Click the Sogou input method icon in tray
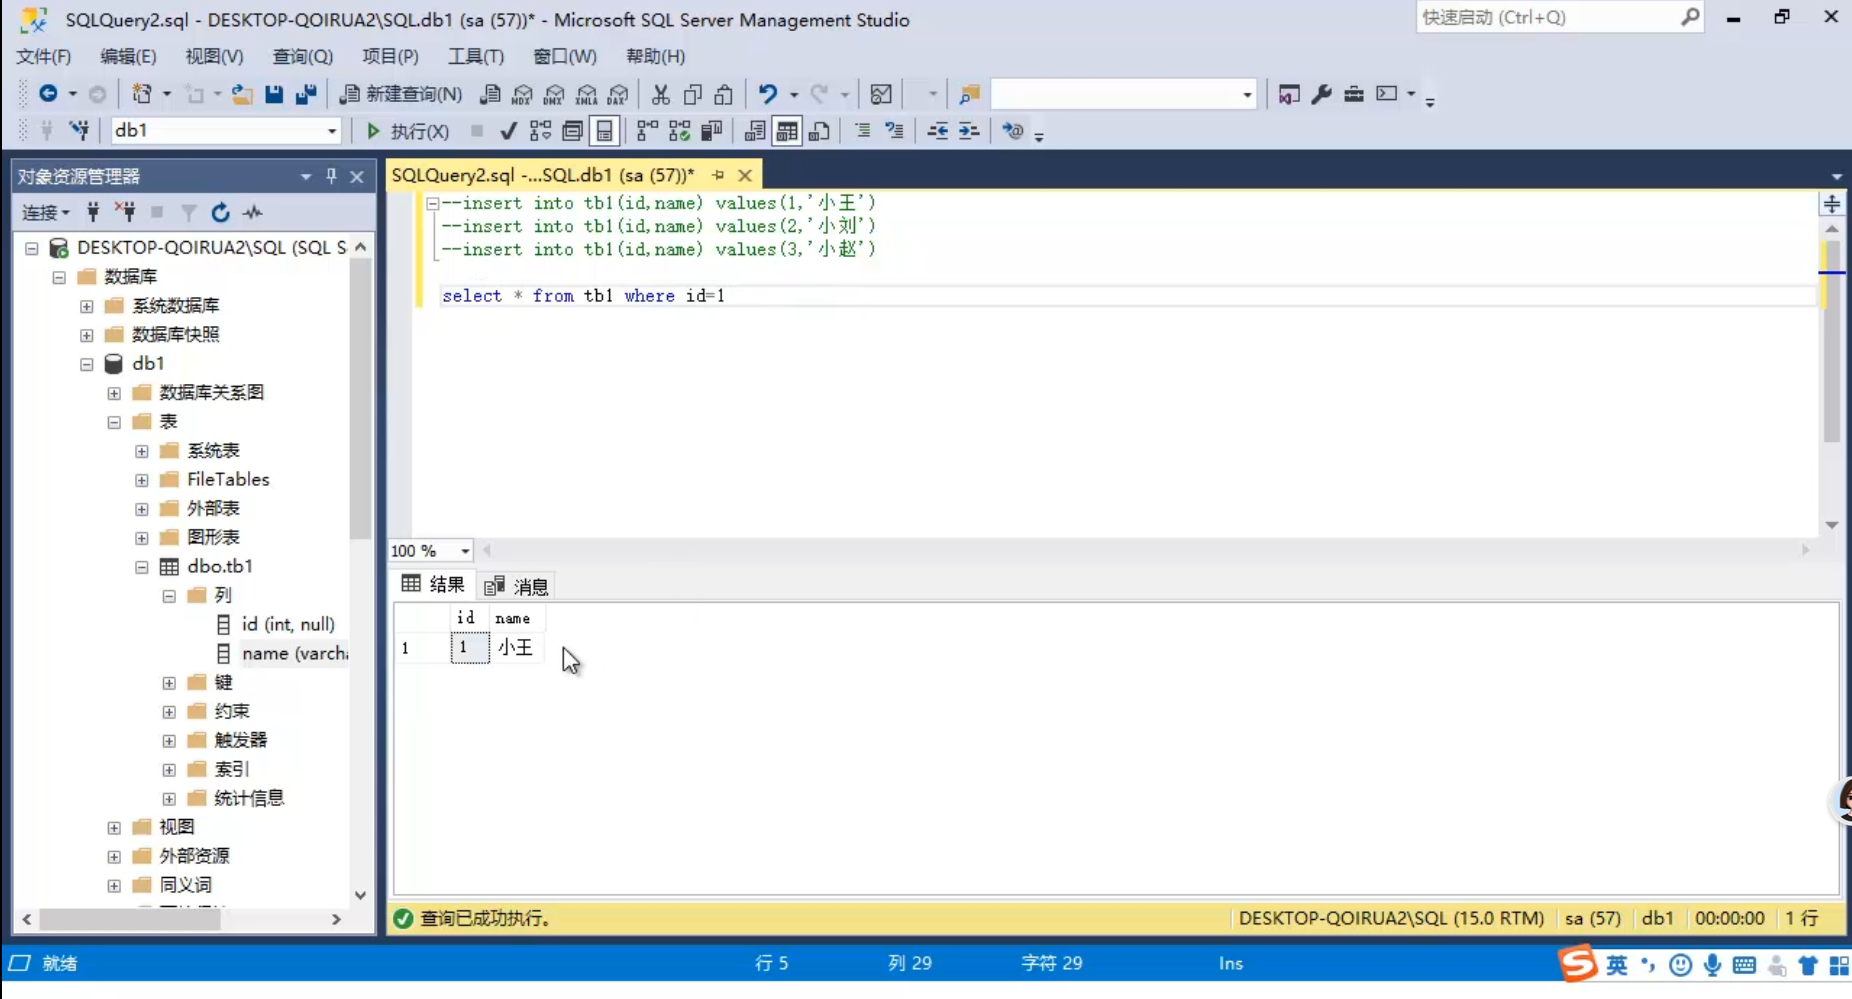 pos(1578,964)
